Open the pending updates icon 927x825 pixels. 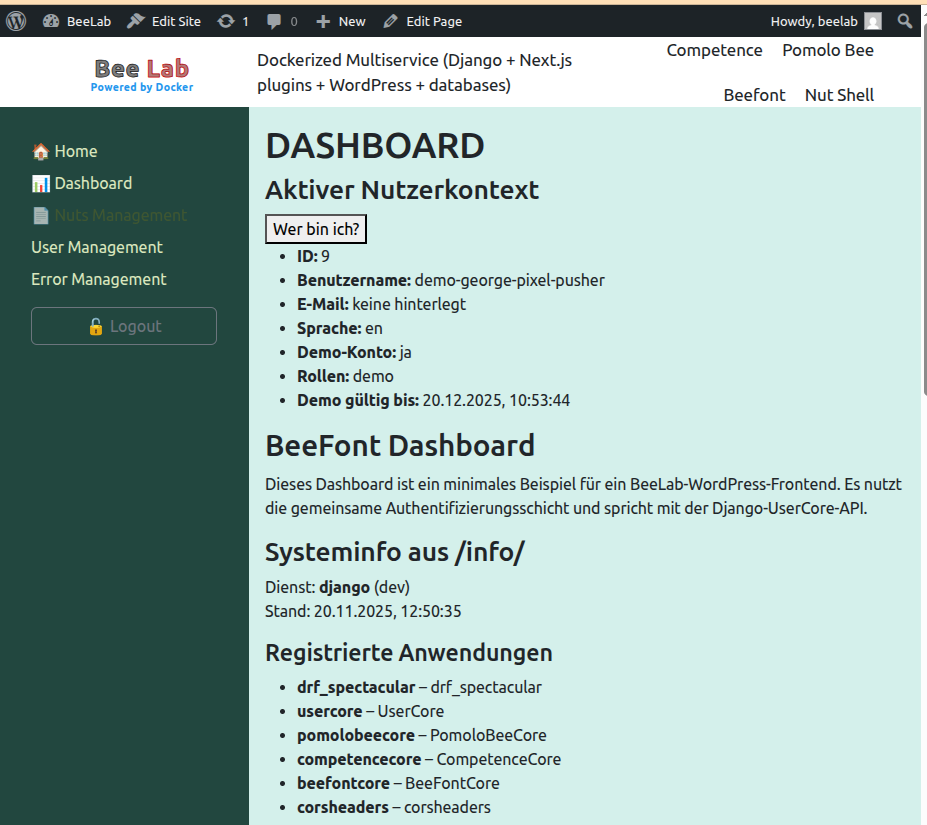click(x=226, y=21)
